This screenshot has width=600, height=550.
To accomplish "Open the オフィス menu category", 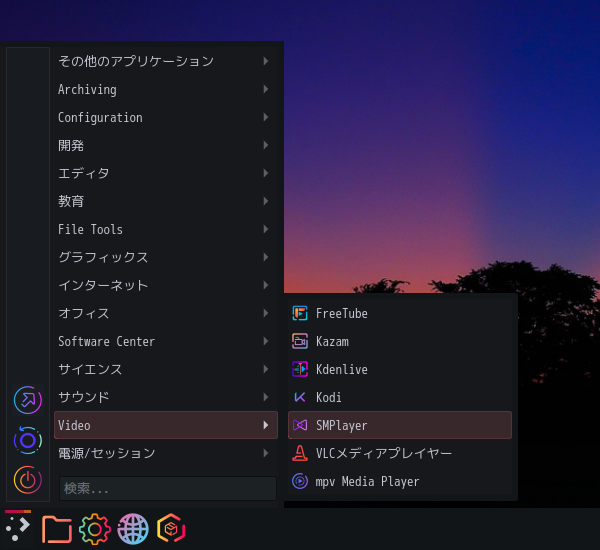I will pyautogui.click(x=166, y=313).
